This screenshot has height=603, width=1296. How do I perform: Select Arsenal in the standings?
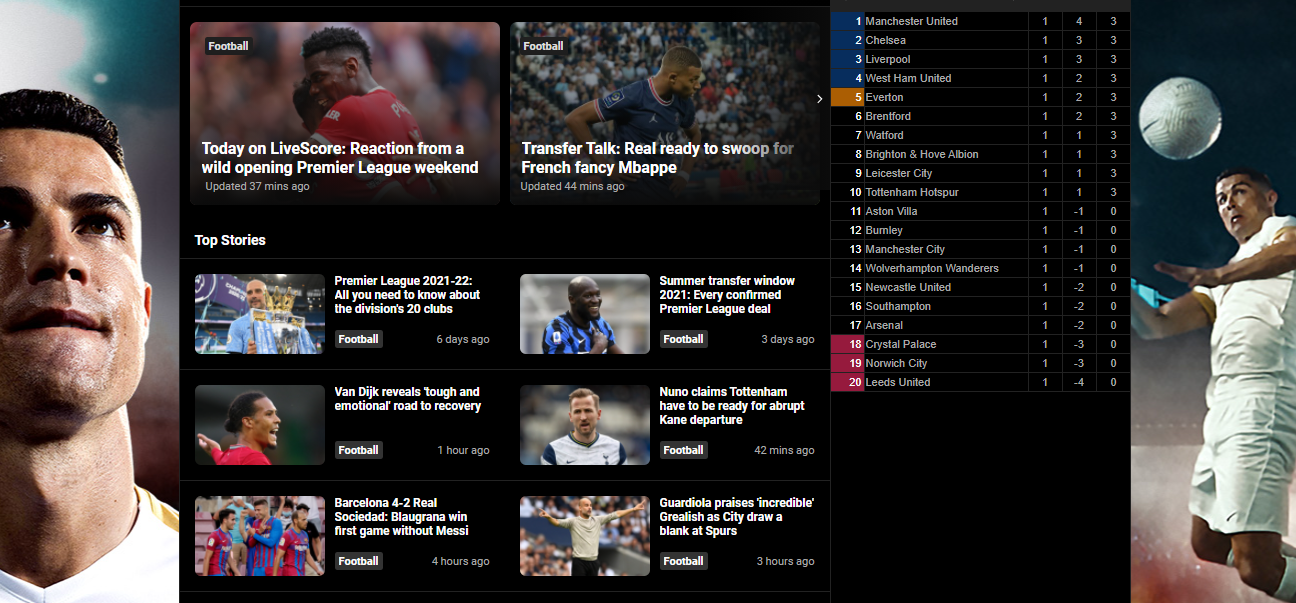click(x=980, y=325)
